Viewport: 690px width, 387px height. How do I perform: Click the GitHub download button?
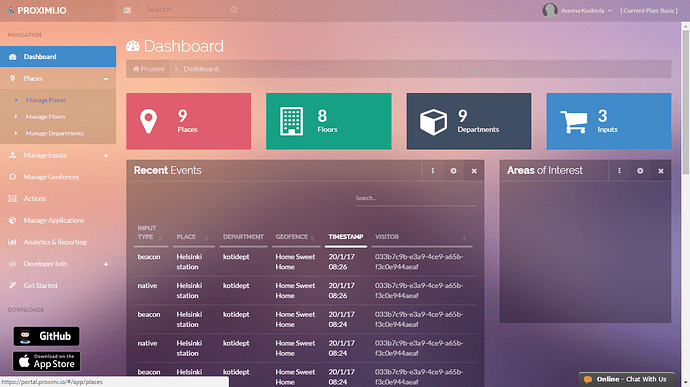(46, 336)
